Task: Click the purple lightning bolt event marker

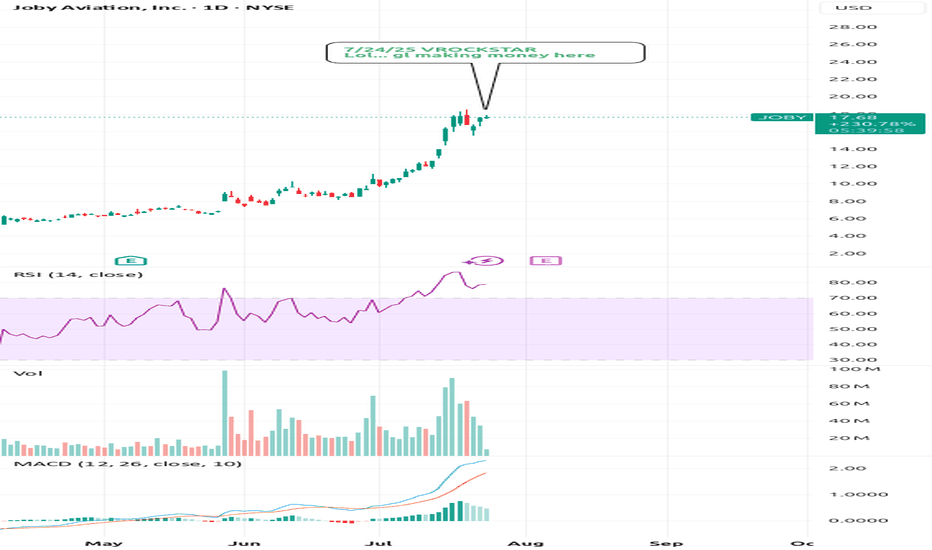Action: [487, 260]
